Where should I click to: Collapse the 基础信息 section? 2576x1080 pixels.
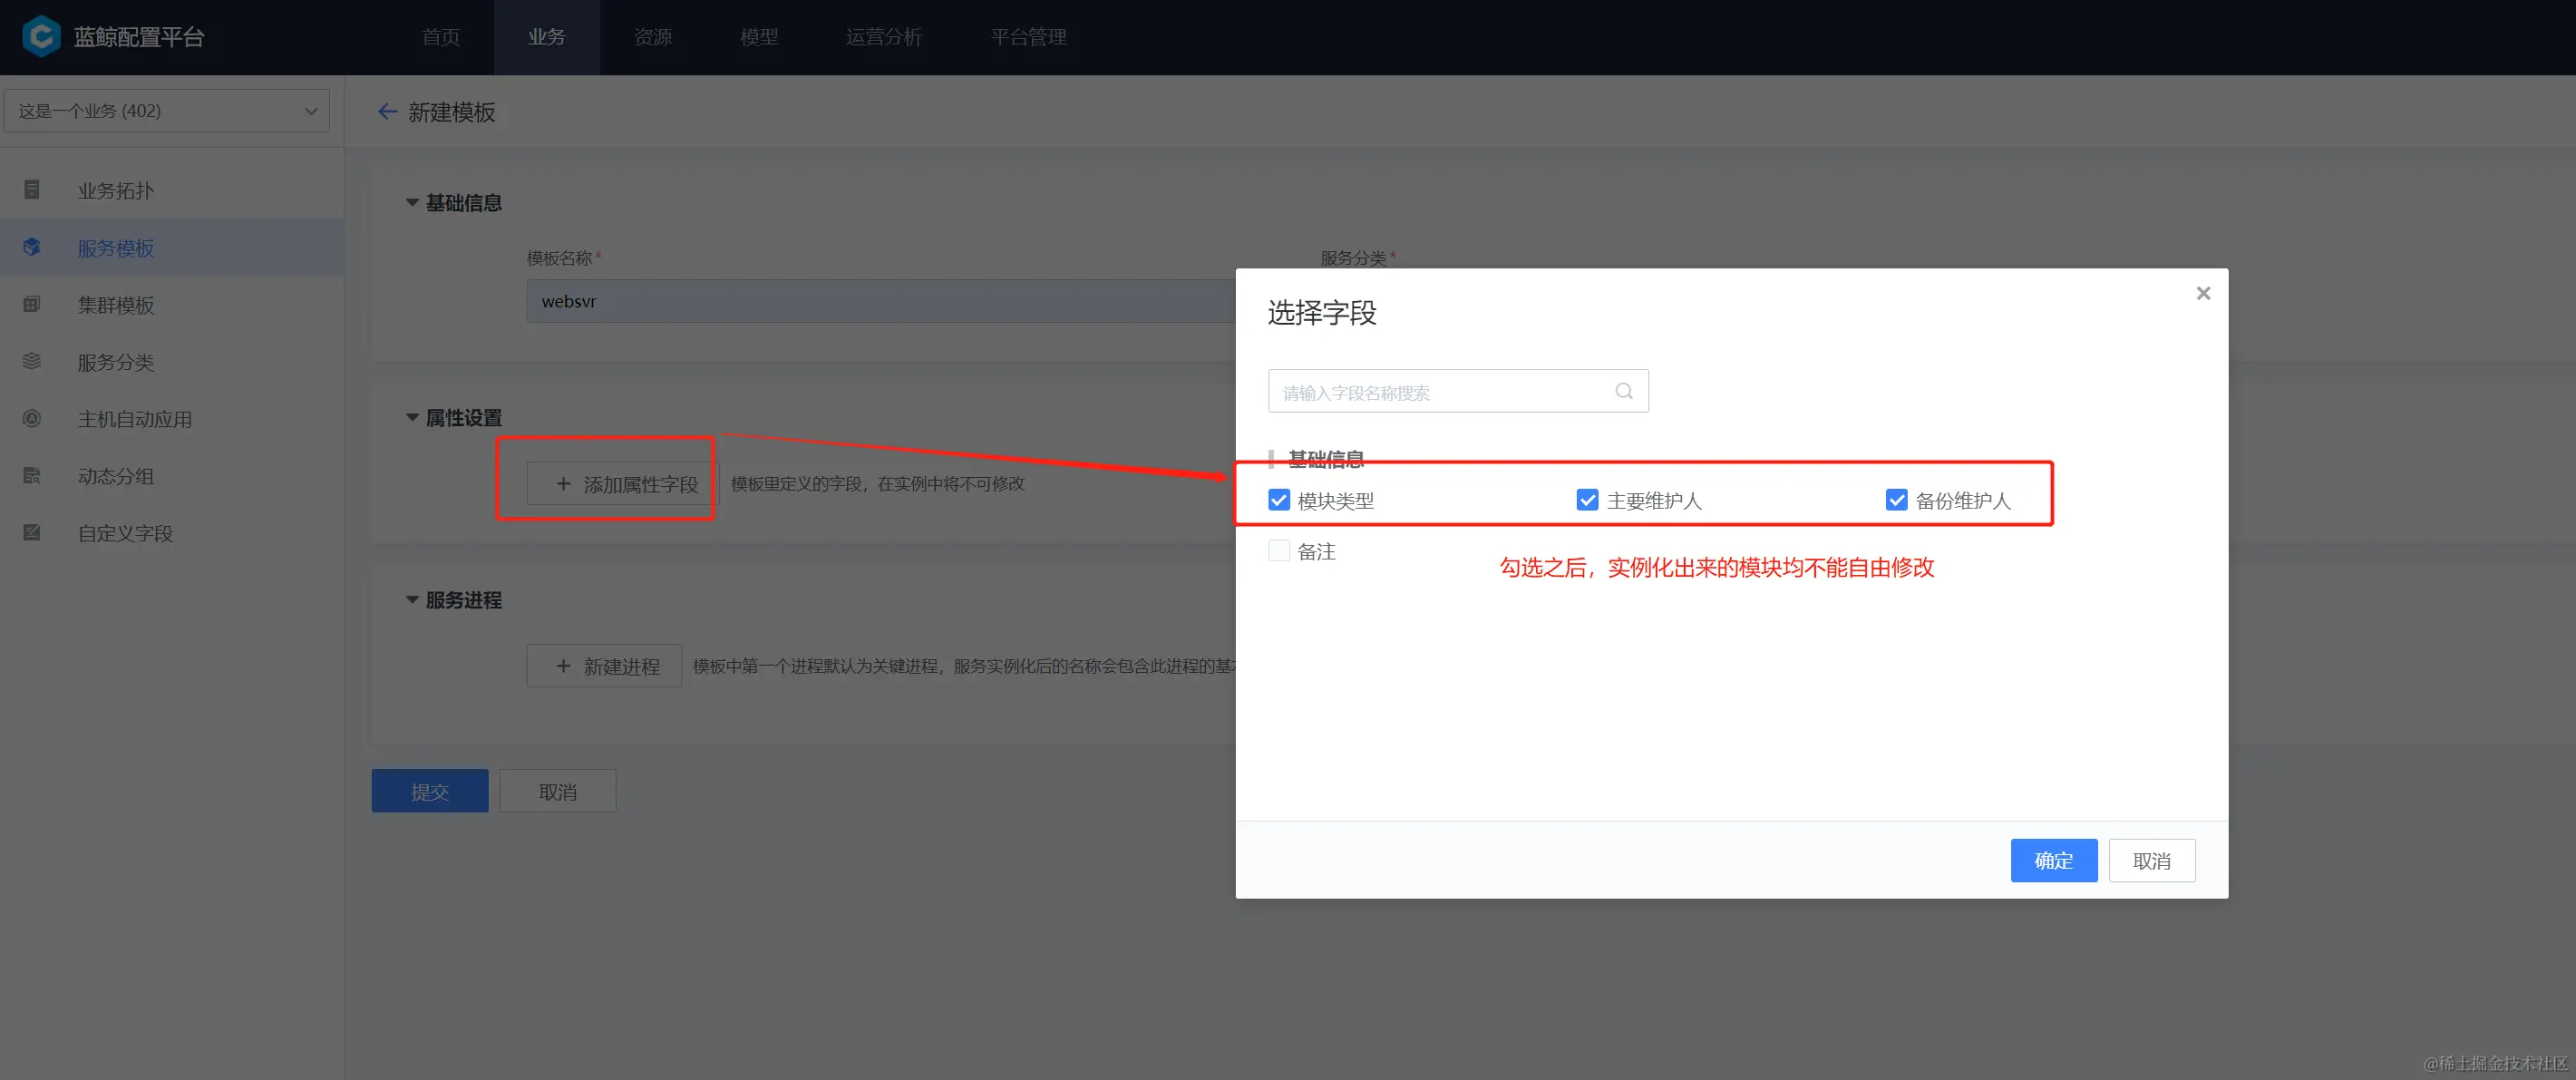pyautogui.click(x=412, y=203)
